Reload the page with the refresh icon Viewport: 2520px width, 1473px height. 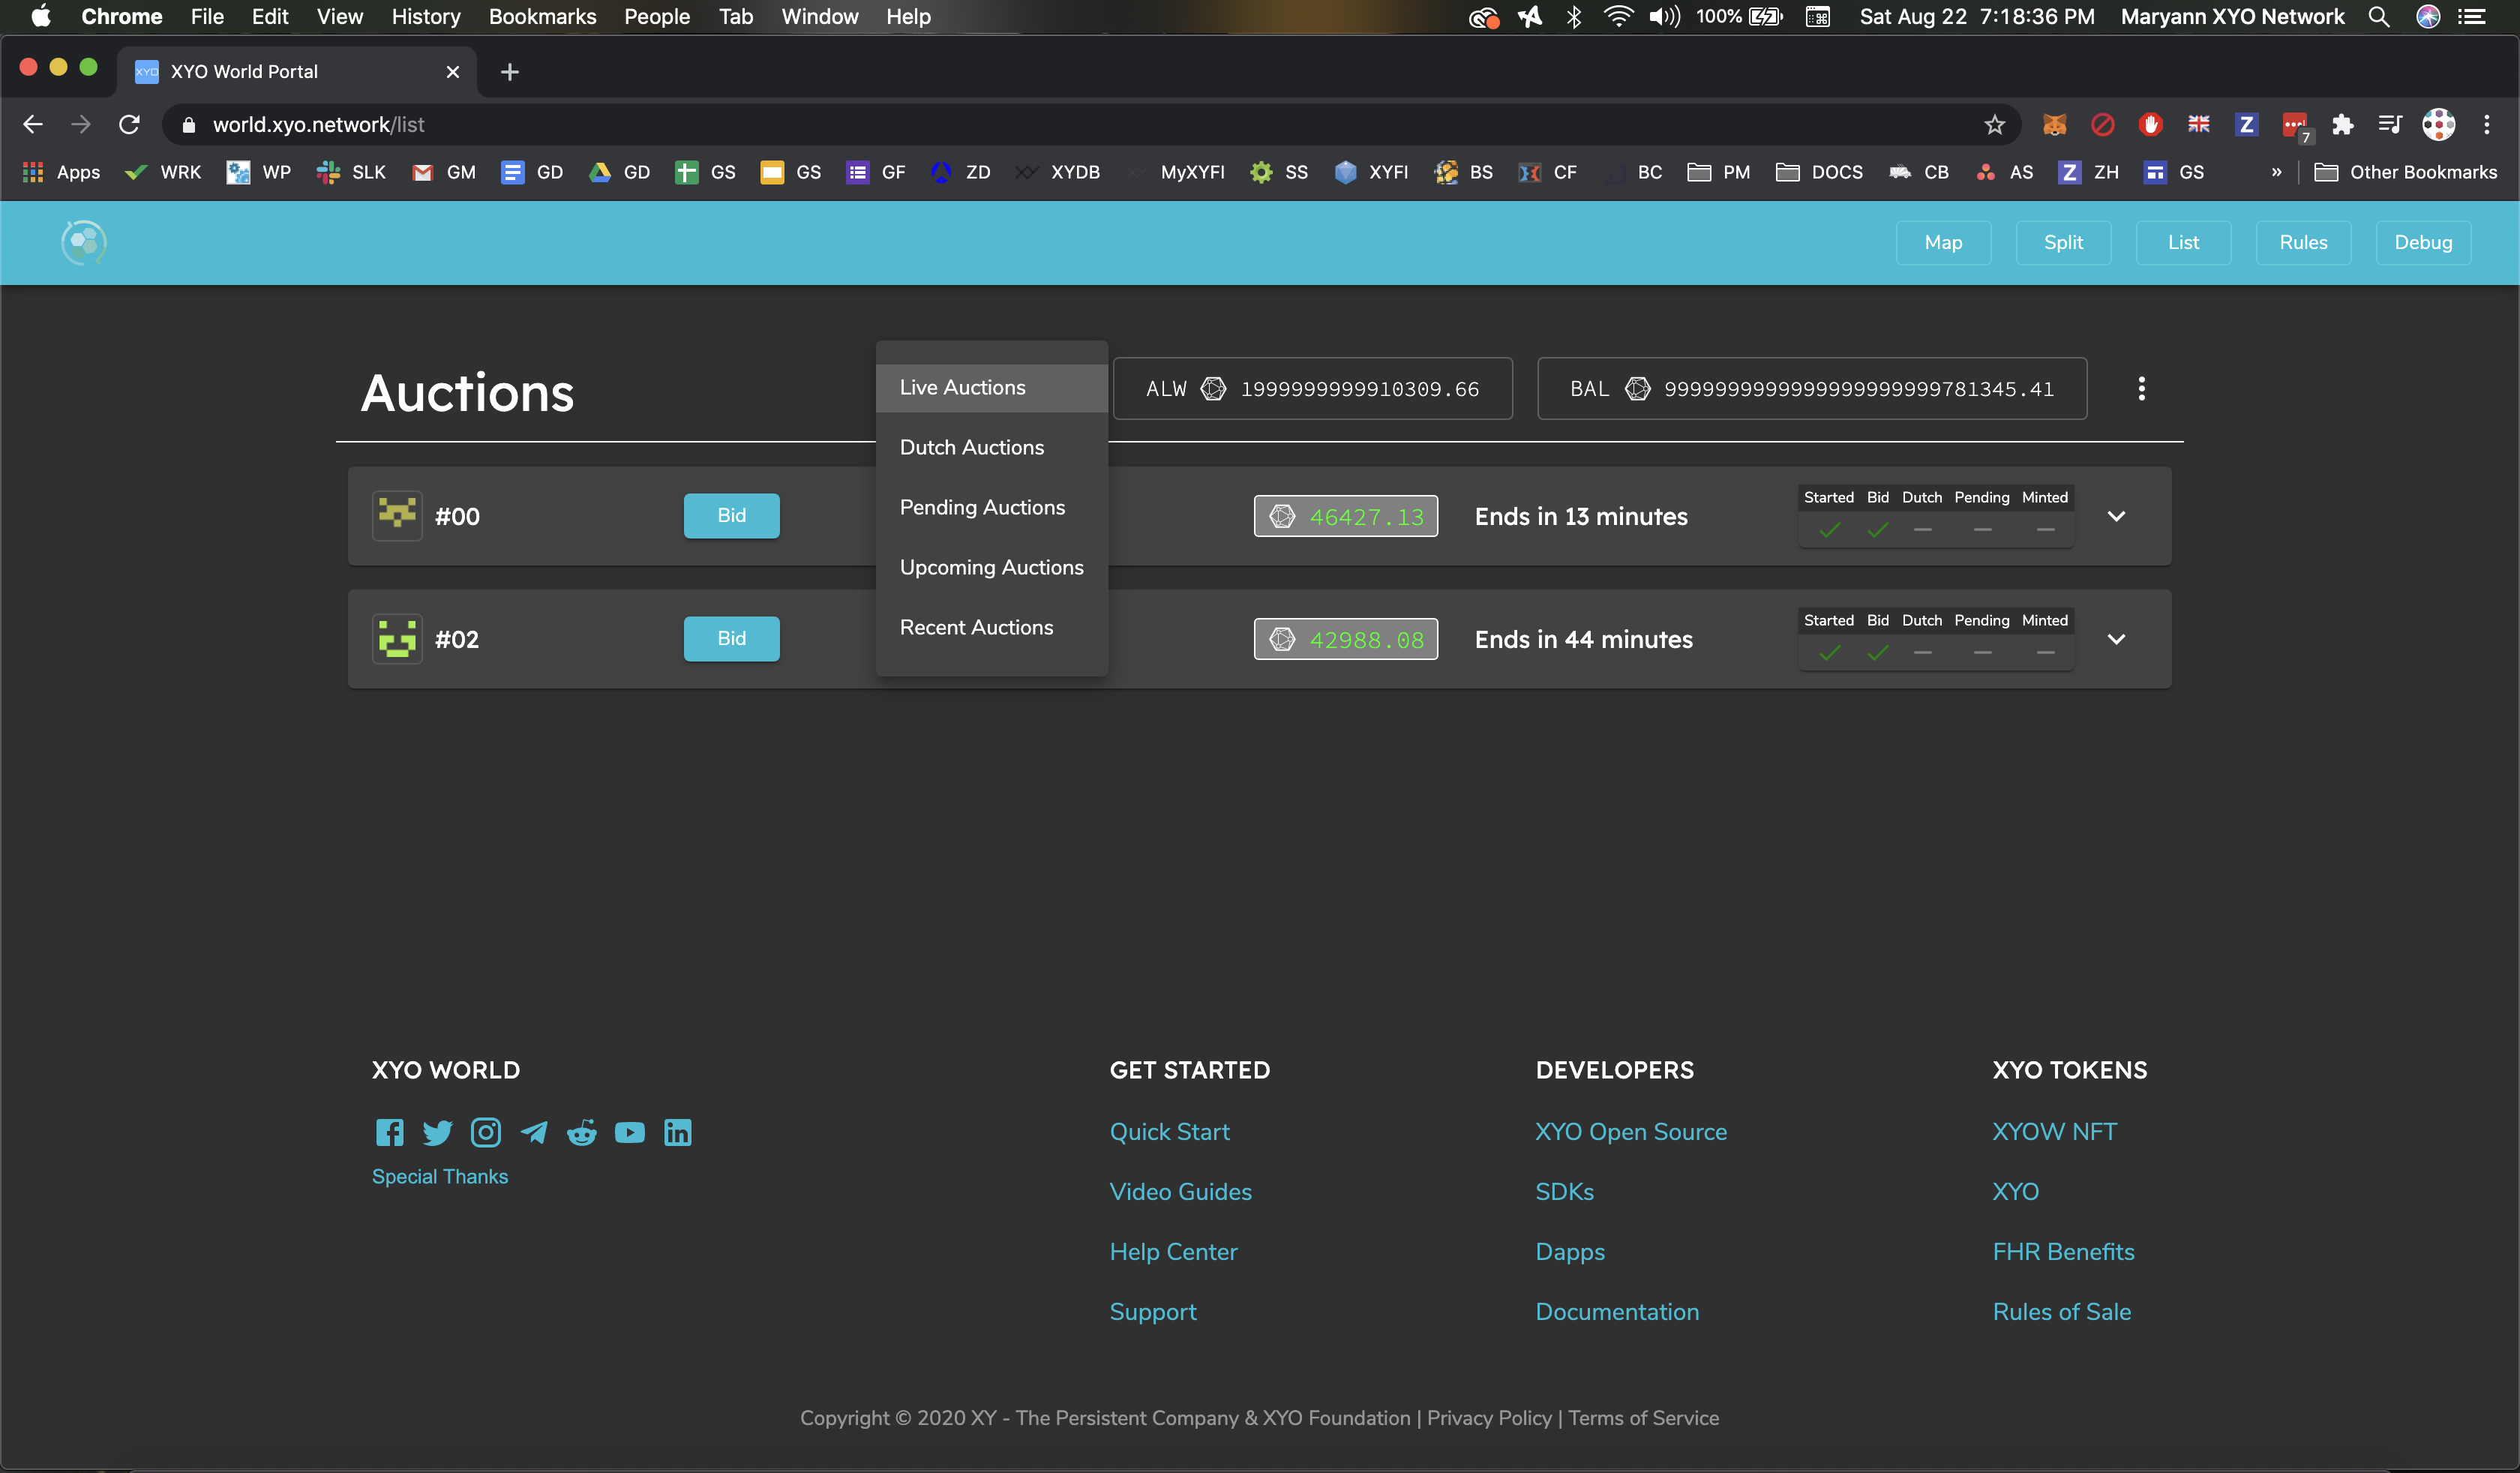click(129, 124)
